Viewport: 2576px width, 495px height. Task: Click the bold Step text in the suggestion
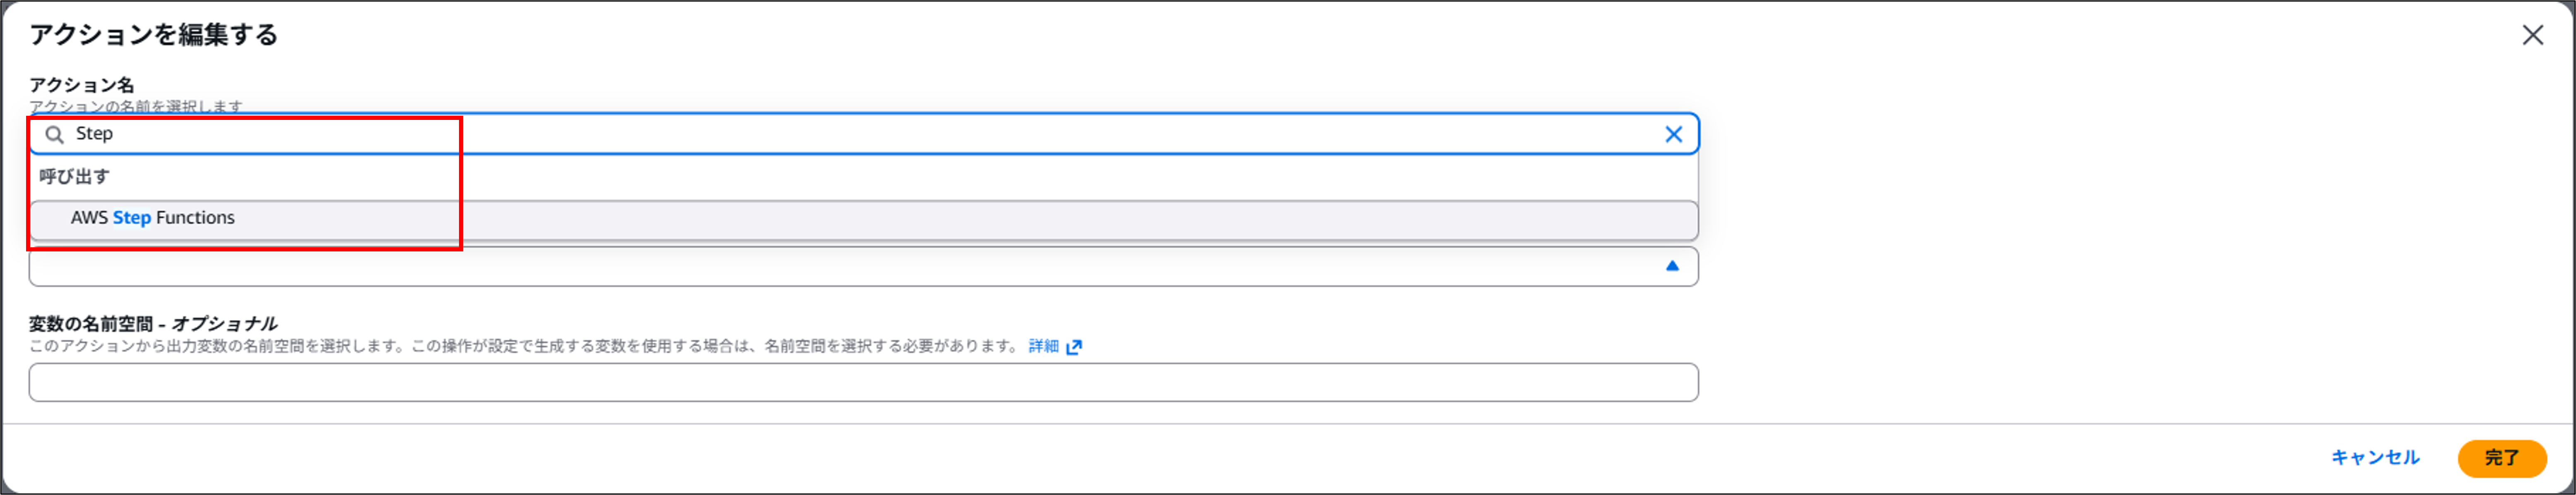pos(131,218)
